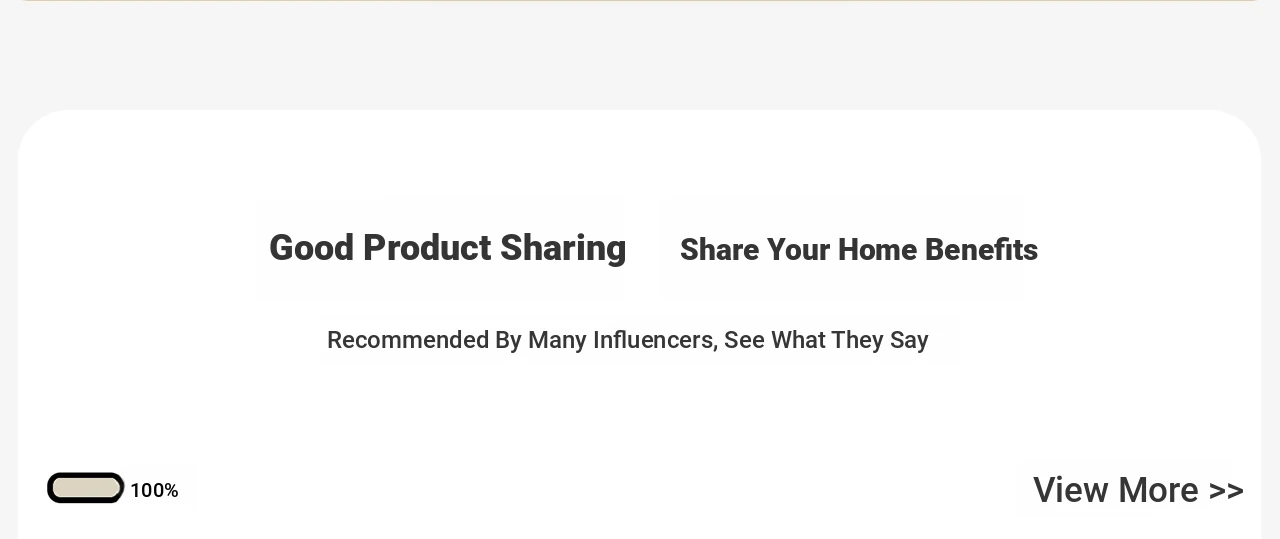This screenshot has height=539, width=1280.
Task: Click the gray background above the white card
Action: coord(640,55)
